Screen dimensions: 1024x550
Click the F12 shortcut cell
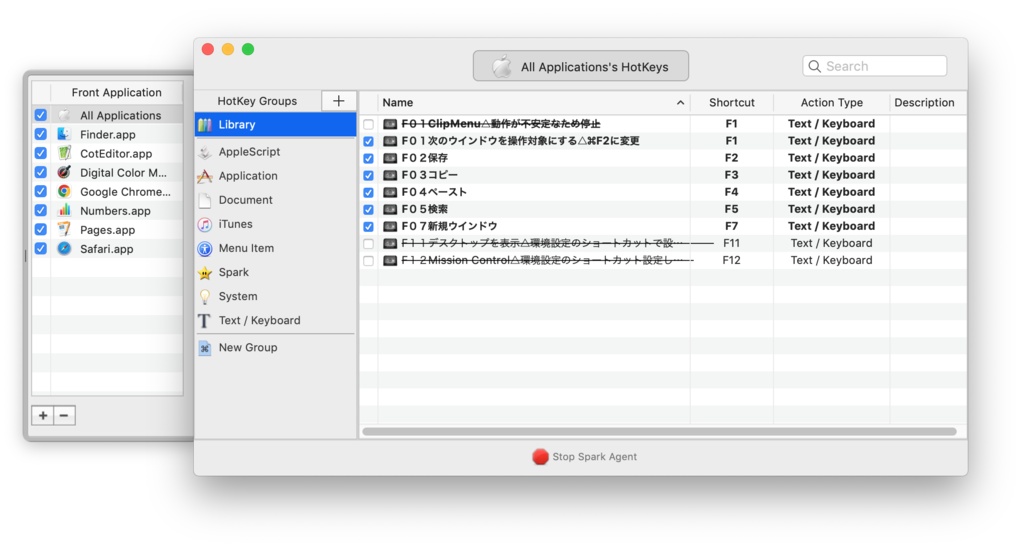(x=731, y=261)
